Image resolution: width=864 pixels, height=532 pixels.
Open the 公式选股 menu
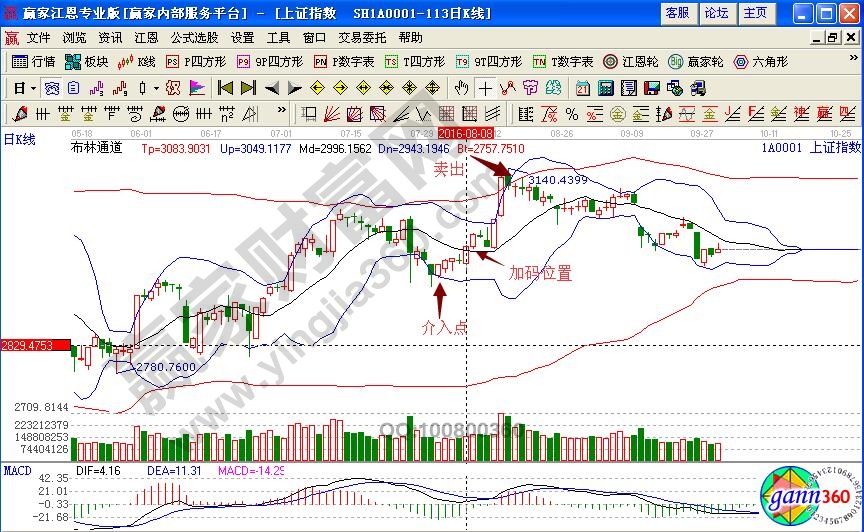(x=194, y=38)
